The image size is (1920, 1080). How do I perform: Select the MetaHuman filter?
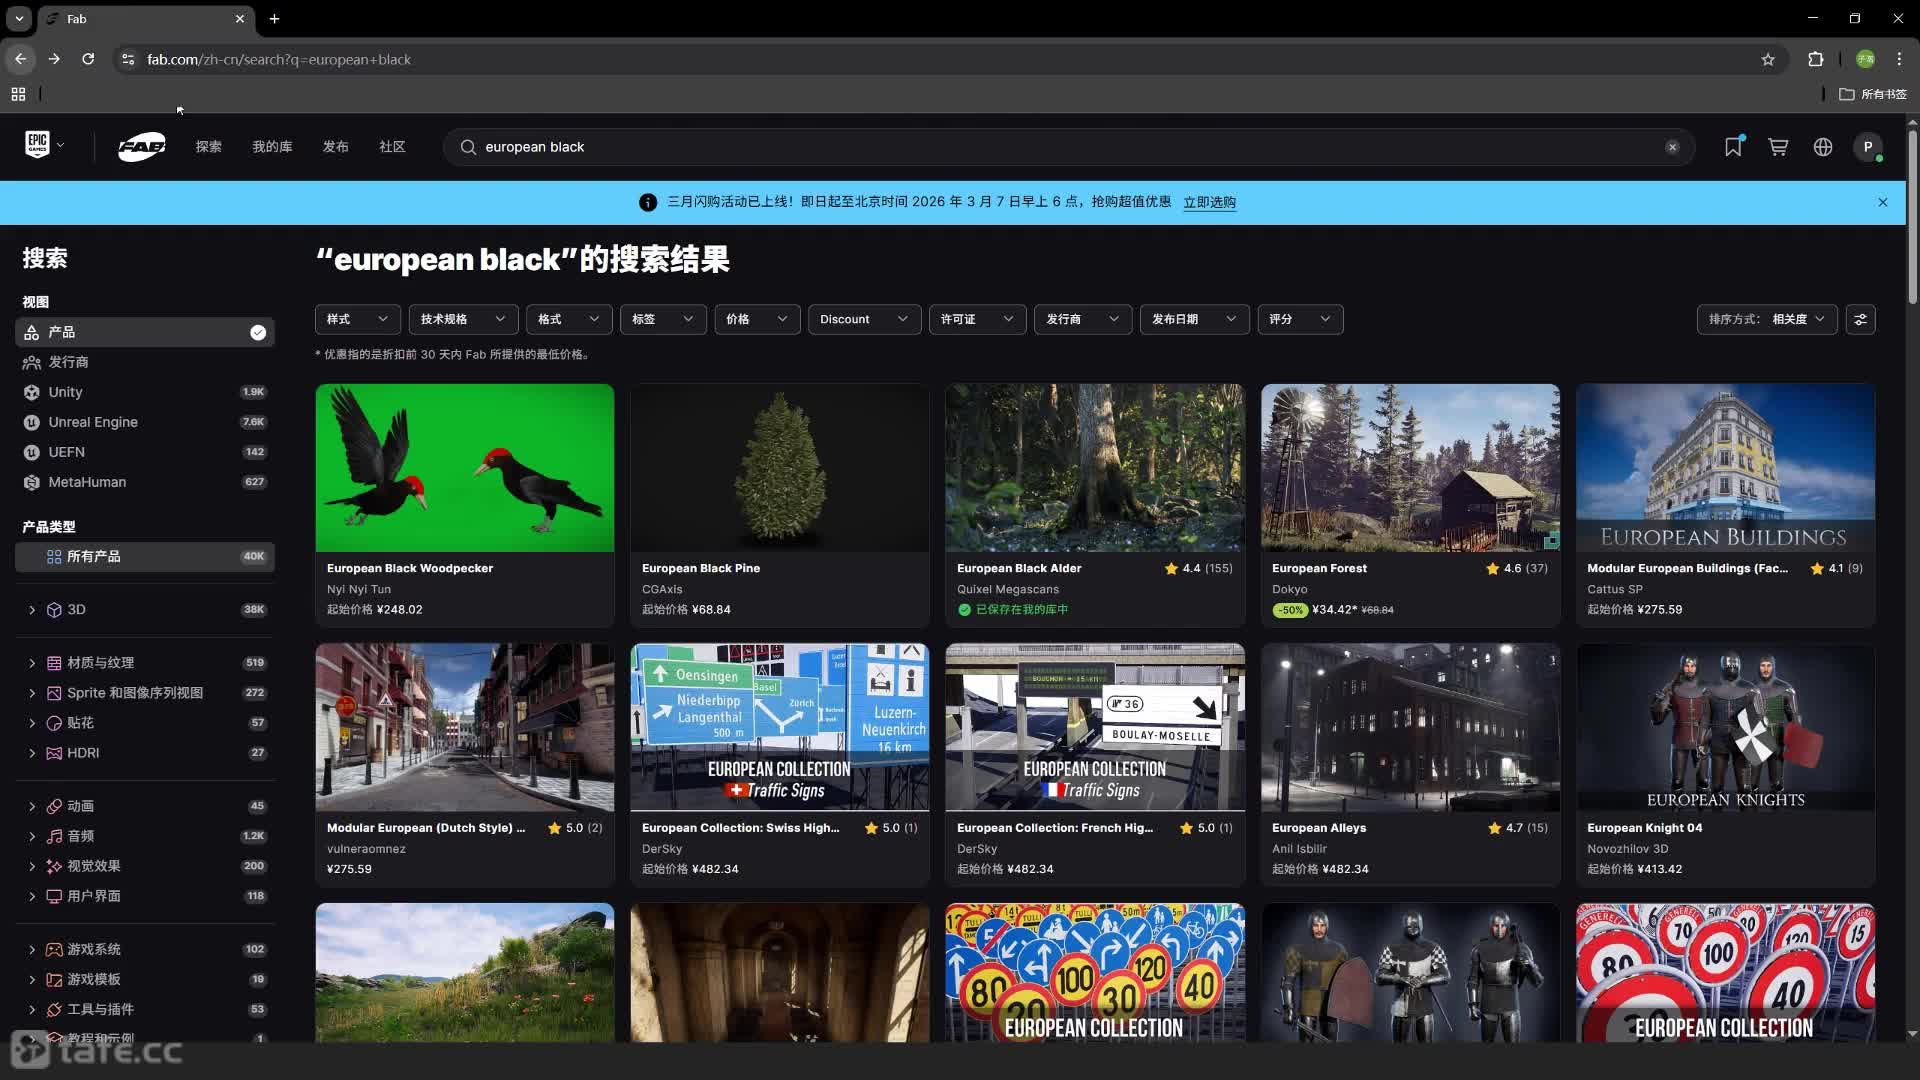[x=87, y=482]
